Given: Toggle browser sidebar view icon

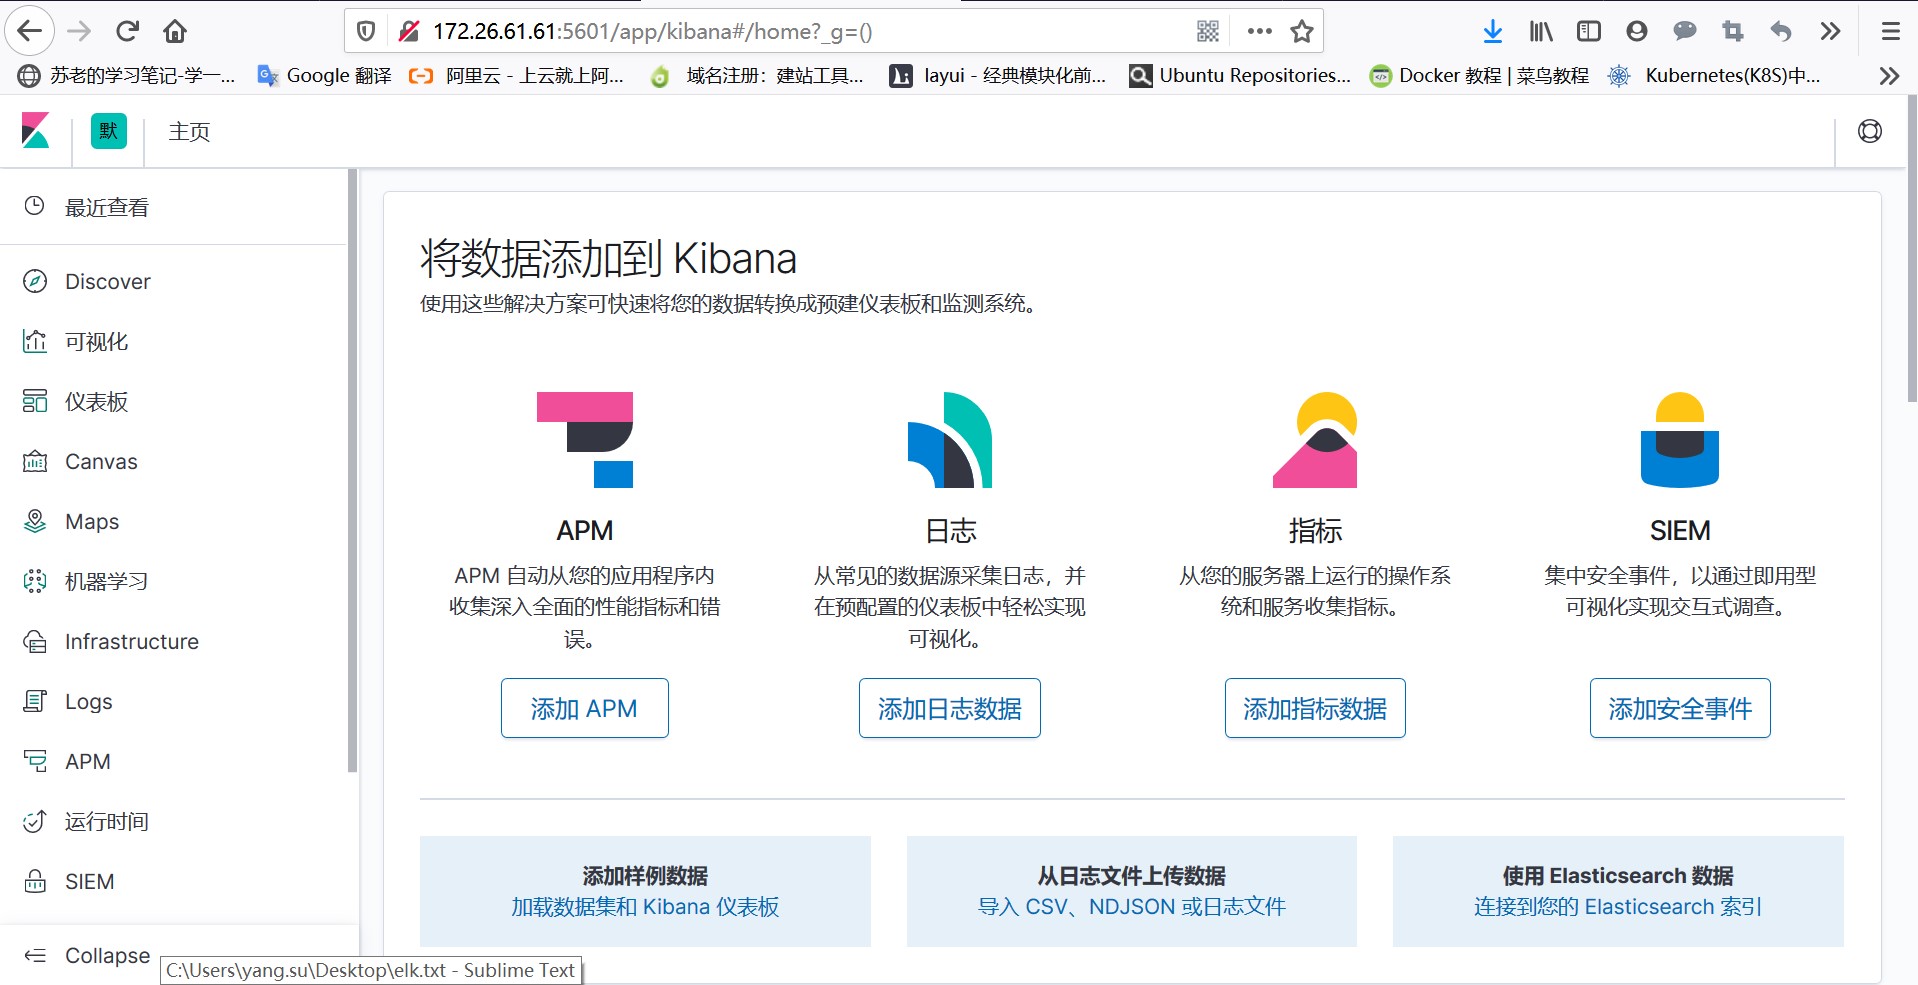Looking at the screenshot, I should click(x=1588, y=31).
